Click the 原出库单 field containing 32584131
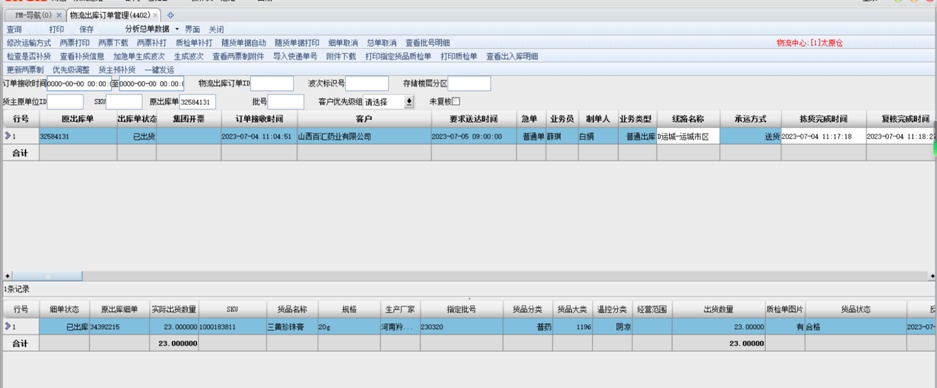937x388 pixels. click(197, 102)
